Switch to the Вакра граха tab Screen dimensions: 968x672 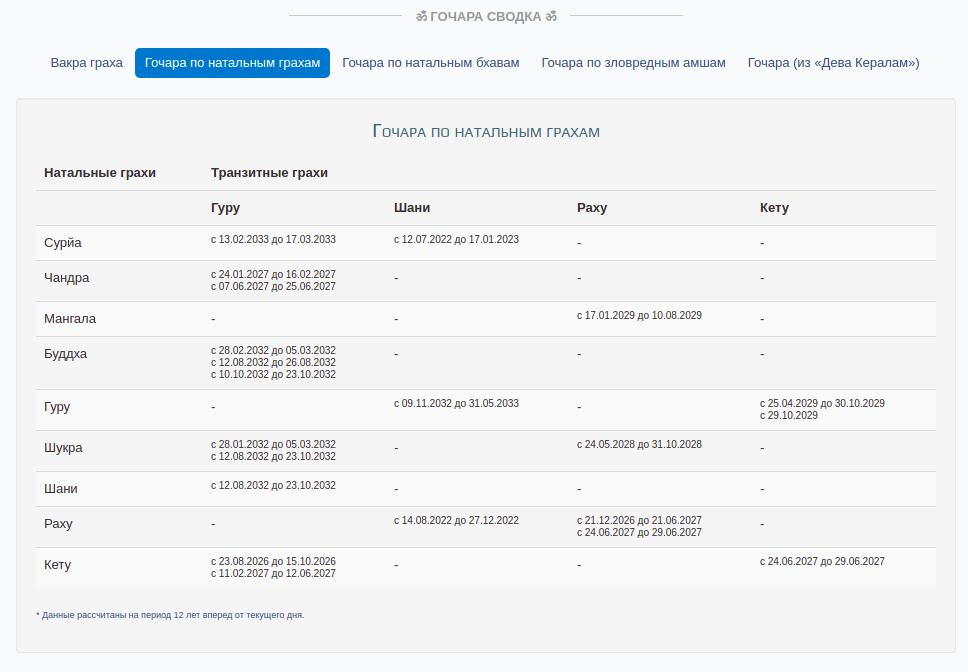tap(86, 63)
